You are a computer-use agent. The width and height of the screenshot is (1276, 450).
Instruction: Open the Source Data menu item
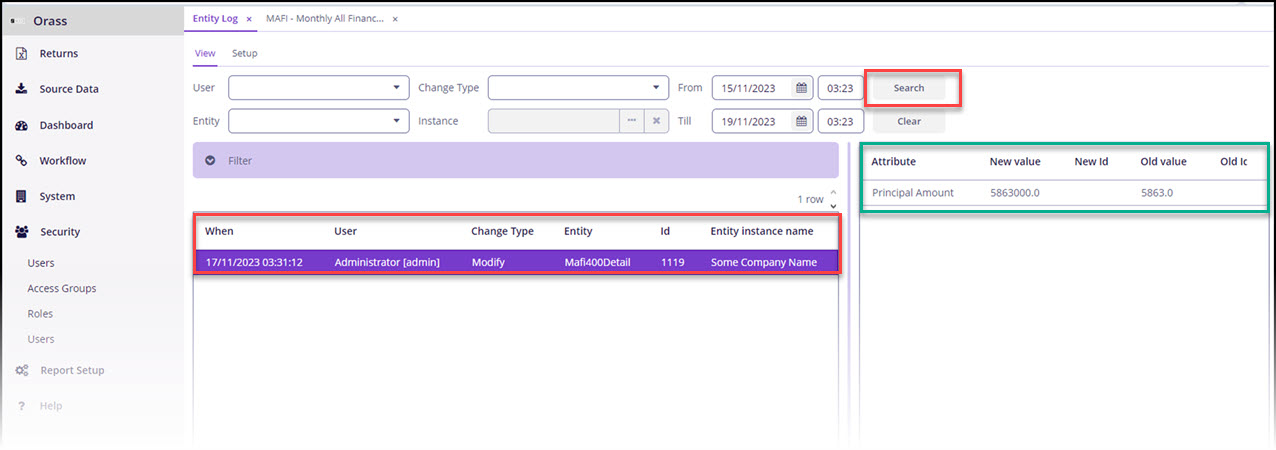click(69, 89)
